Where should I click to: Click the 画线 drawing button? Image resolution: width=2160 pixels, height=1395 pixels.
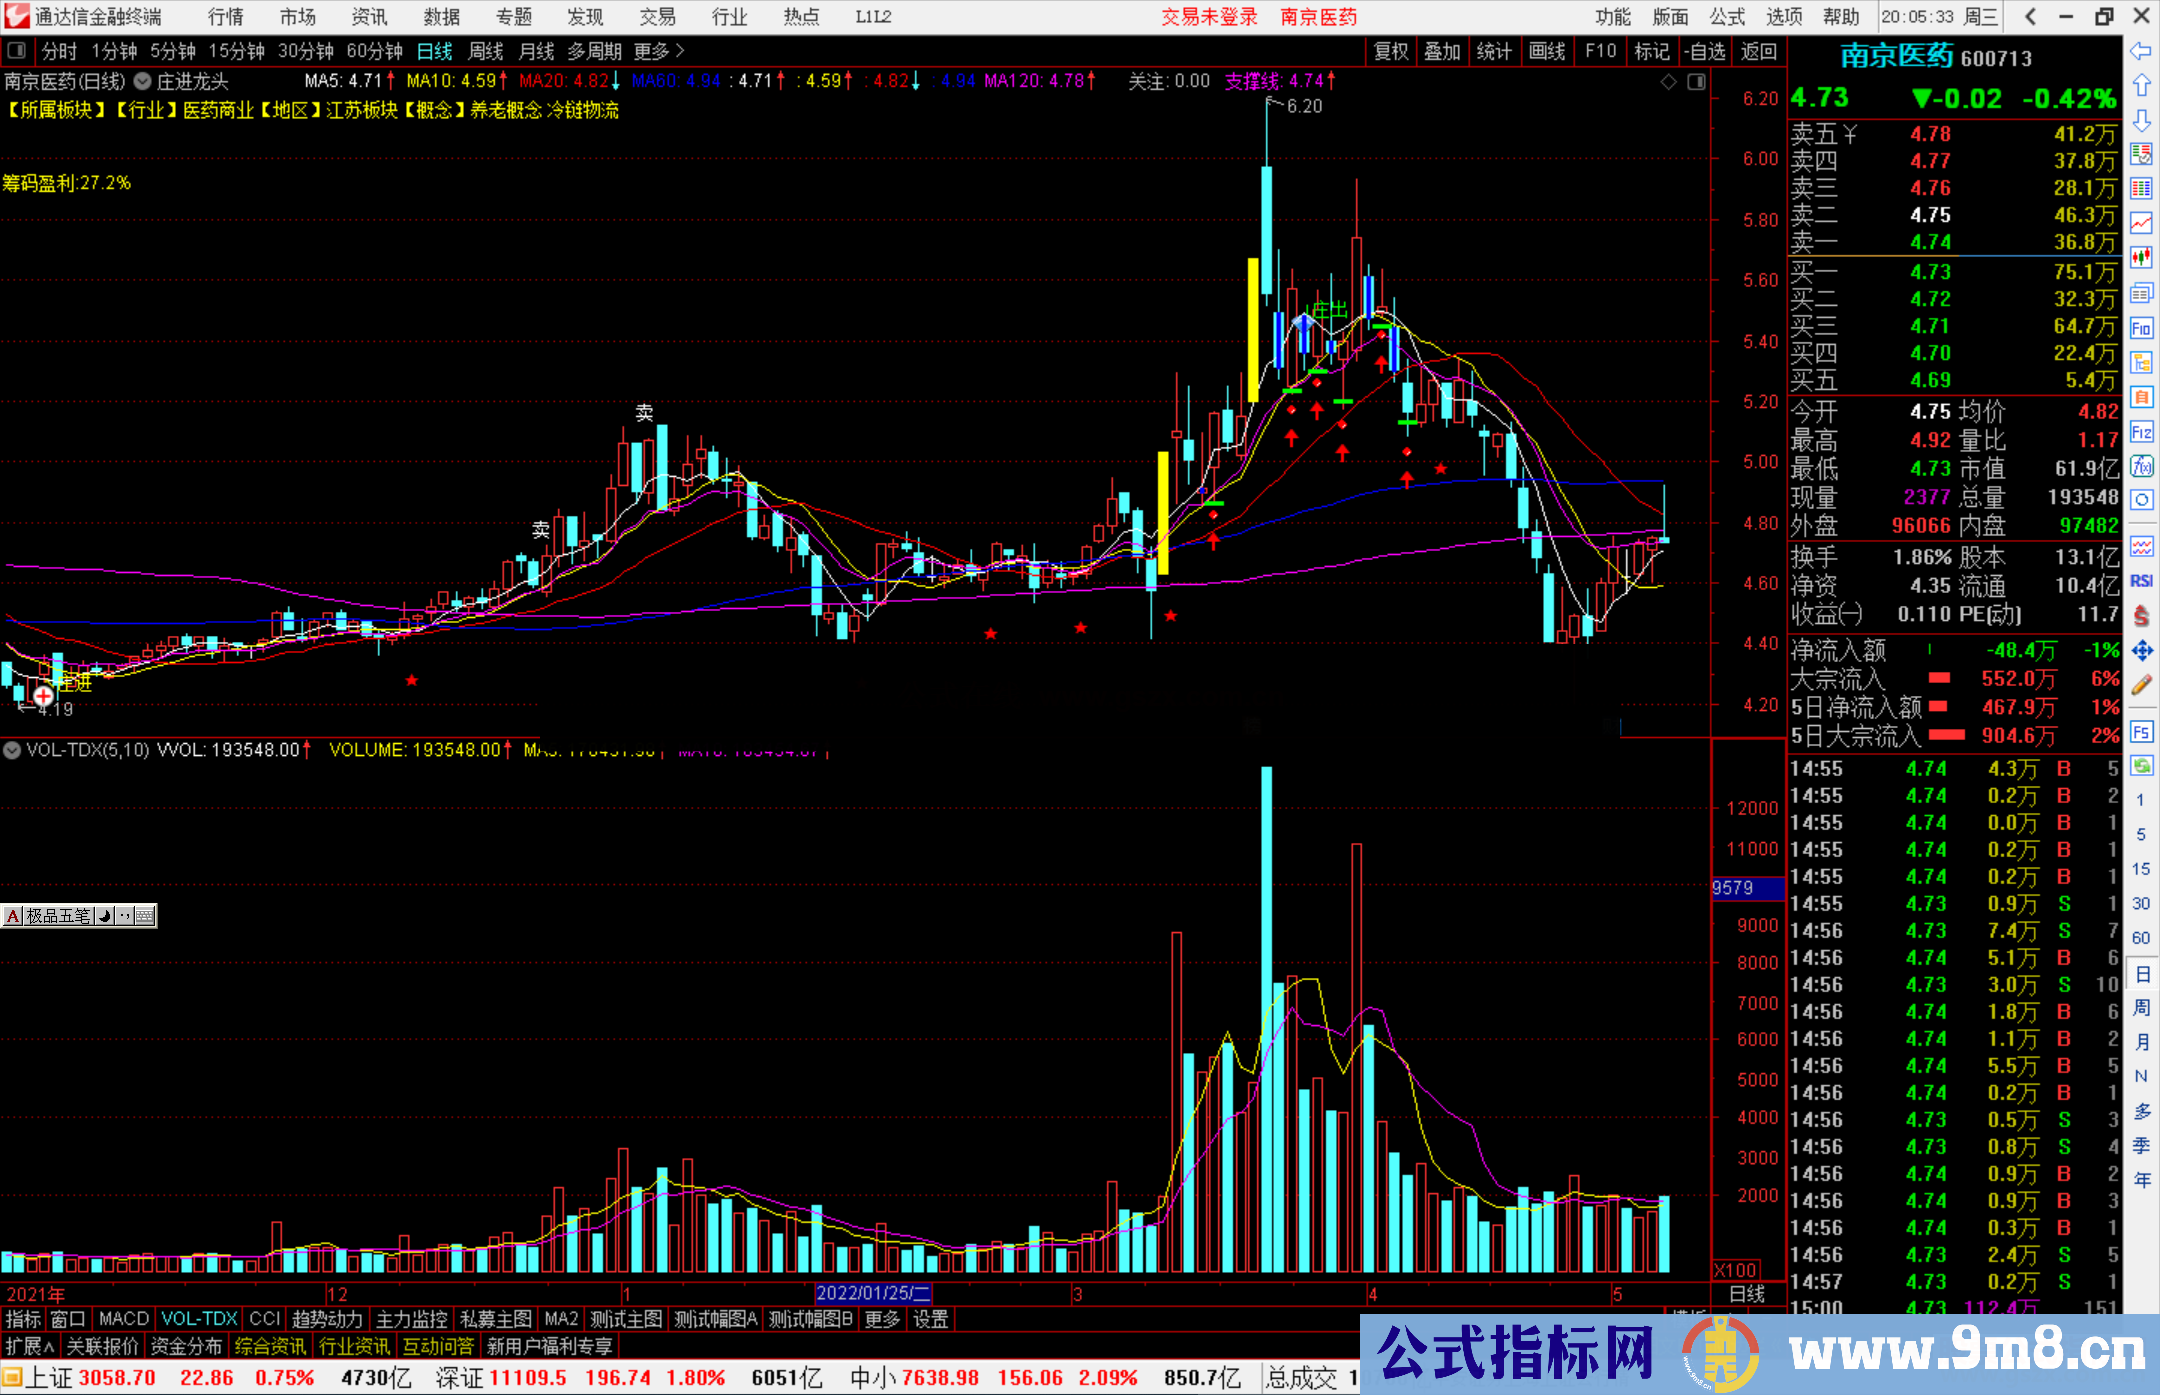point(1547,51)
